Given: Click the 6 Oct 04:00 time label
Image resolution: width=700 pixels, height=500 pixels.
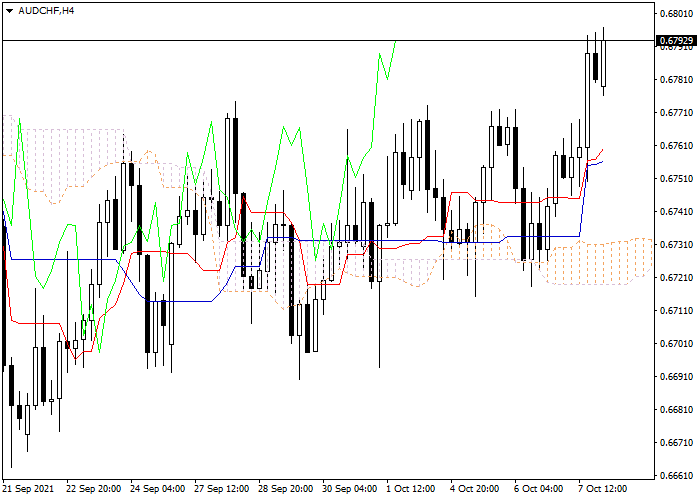Looking at the screenshot, I should (x=539, y=489).
